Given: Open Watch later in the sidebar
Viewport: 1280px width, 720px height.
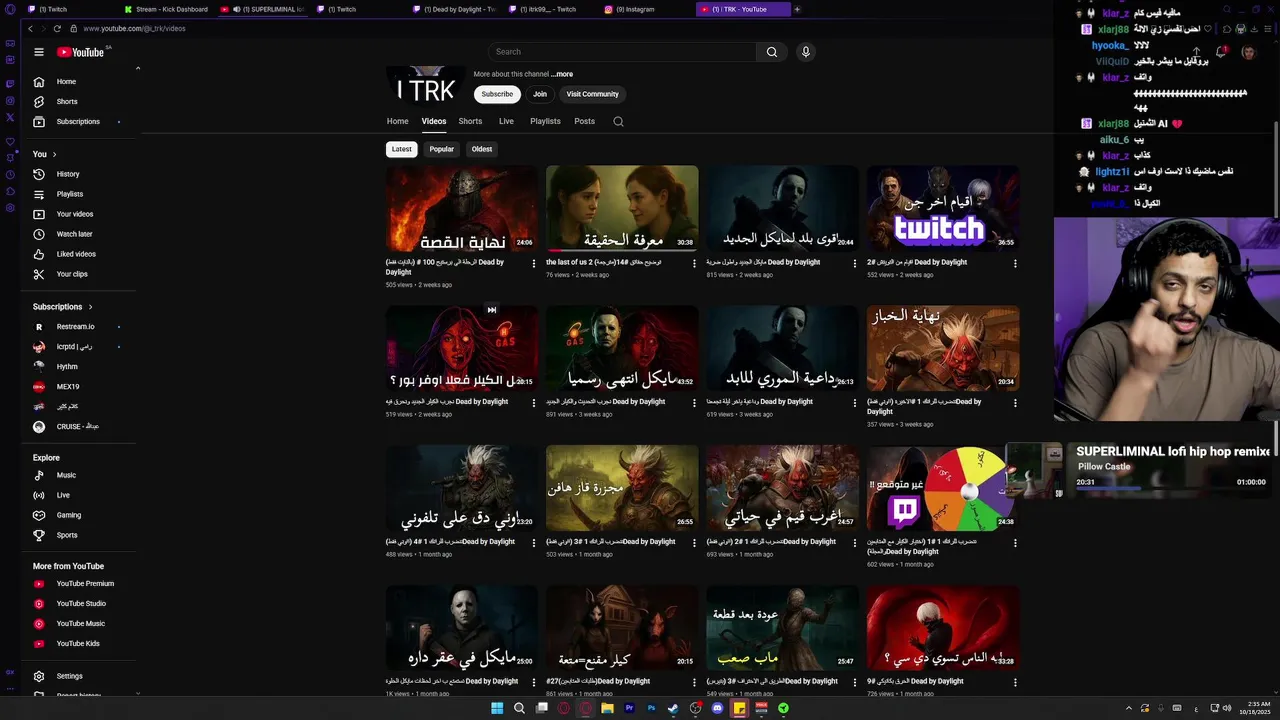Looking at the screenshot, I should (x=76, y=234).
